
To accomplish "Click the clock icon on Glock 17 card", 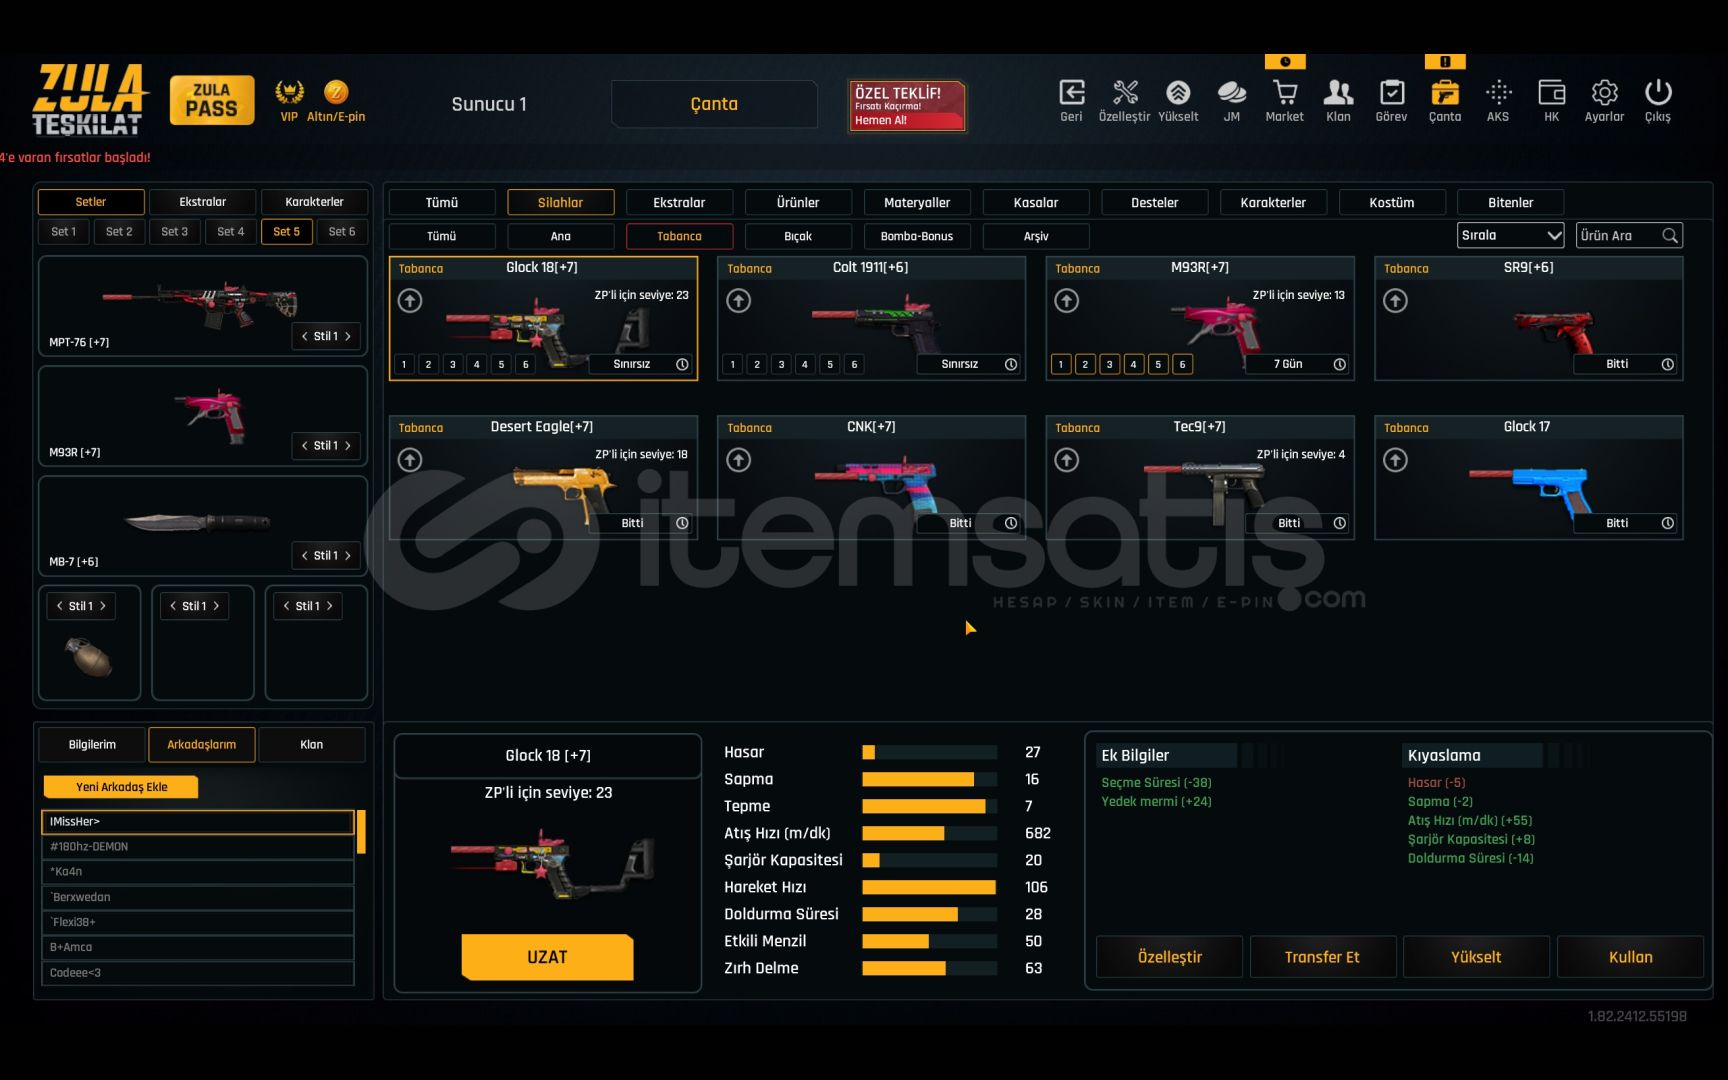I will pyautogui.click(x=1668, y=523).
